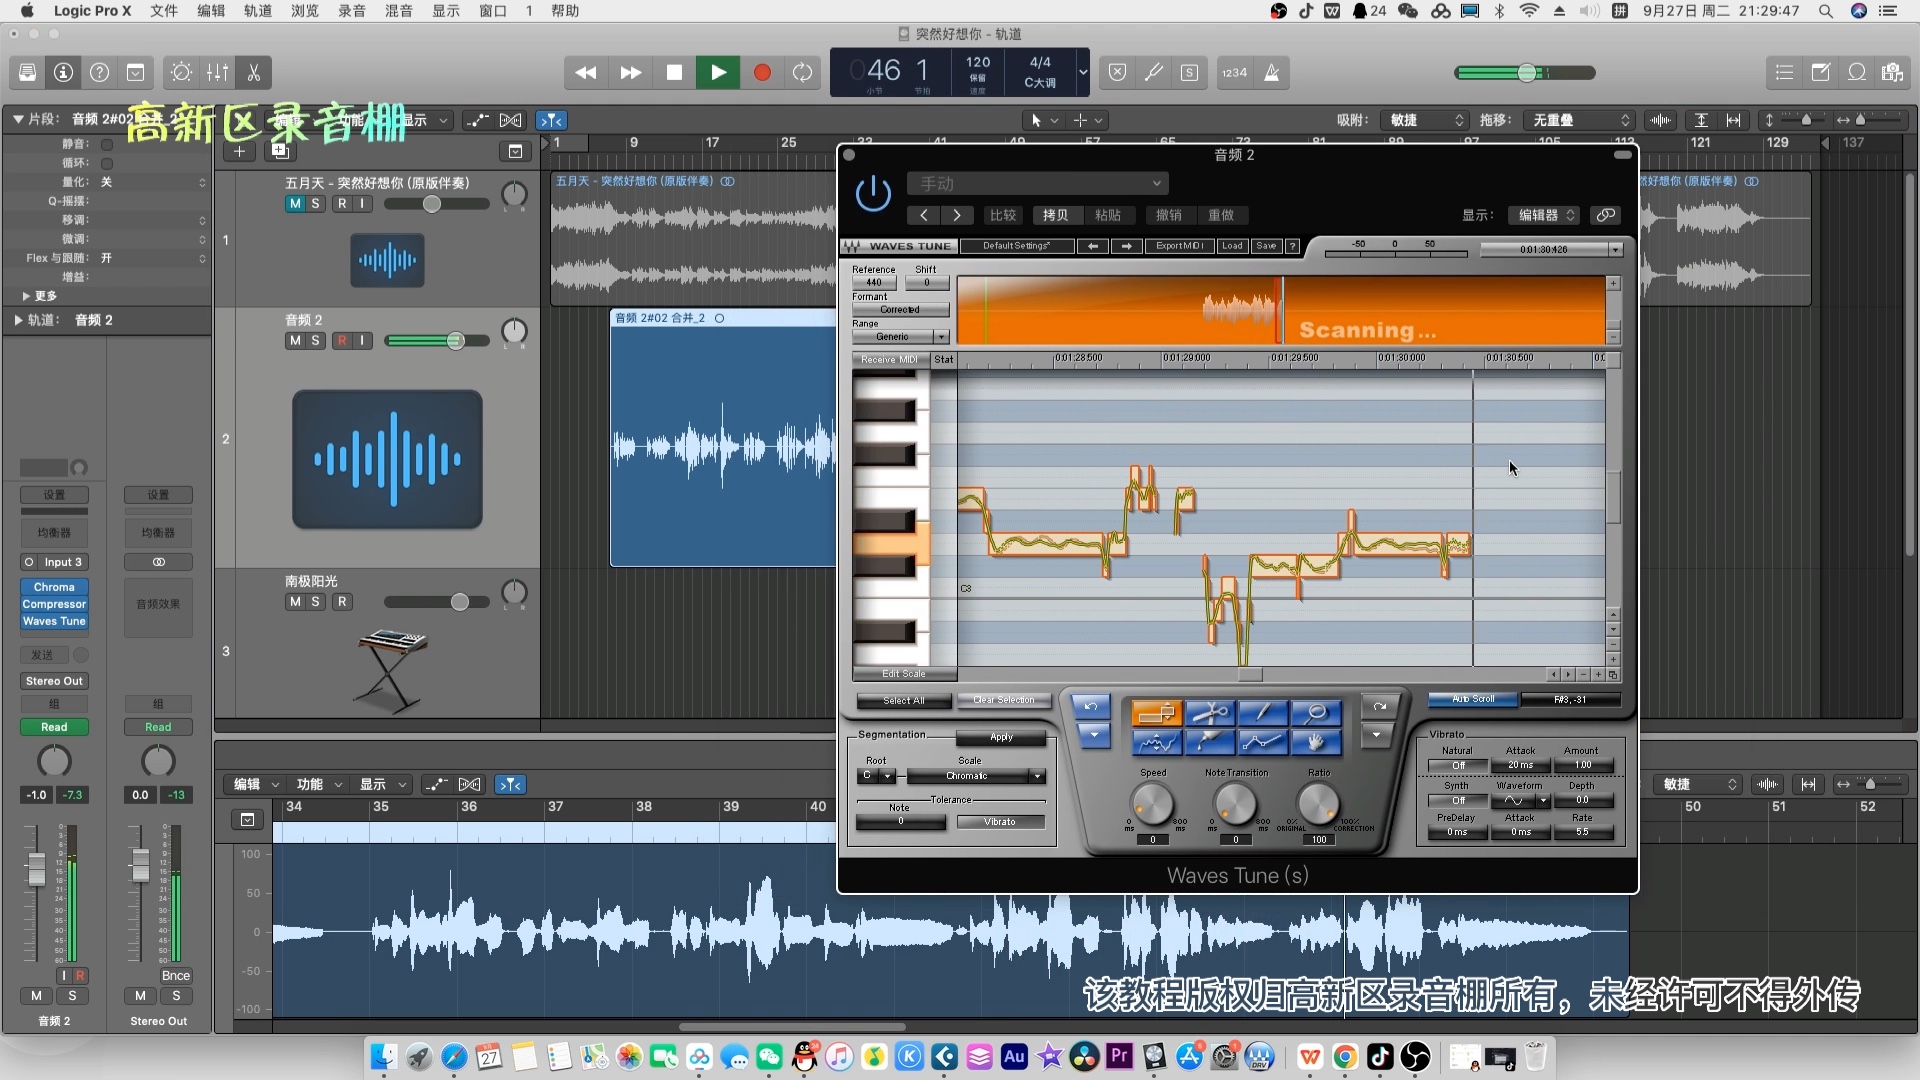Open the Range Generic dropdown
Viewport: 1920px width, 1080px height.
pyautogui.click(x=900, y=337)
